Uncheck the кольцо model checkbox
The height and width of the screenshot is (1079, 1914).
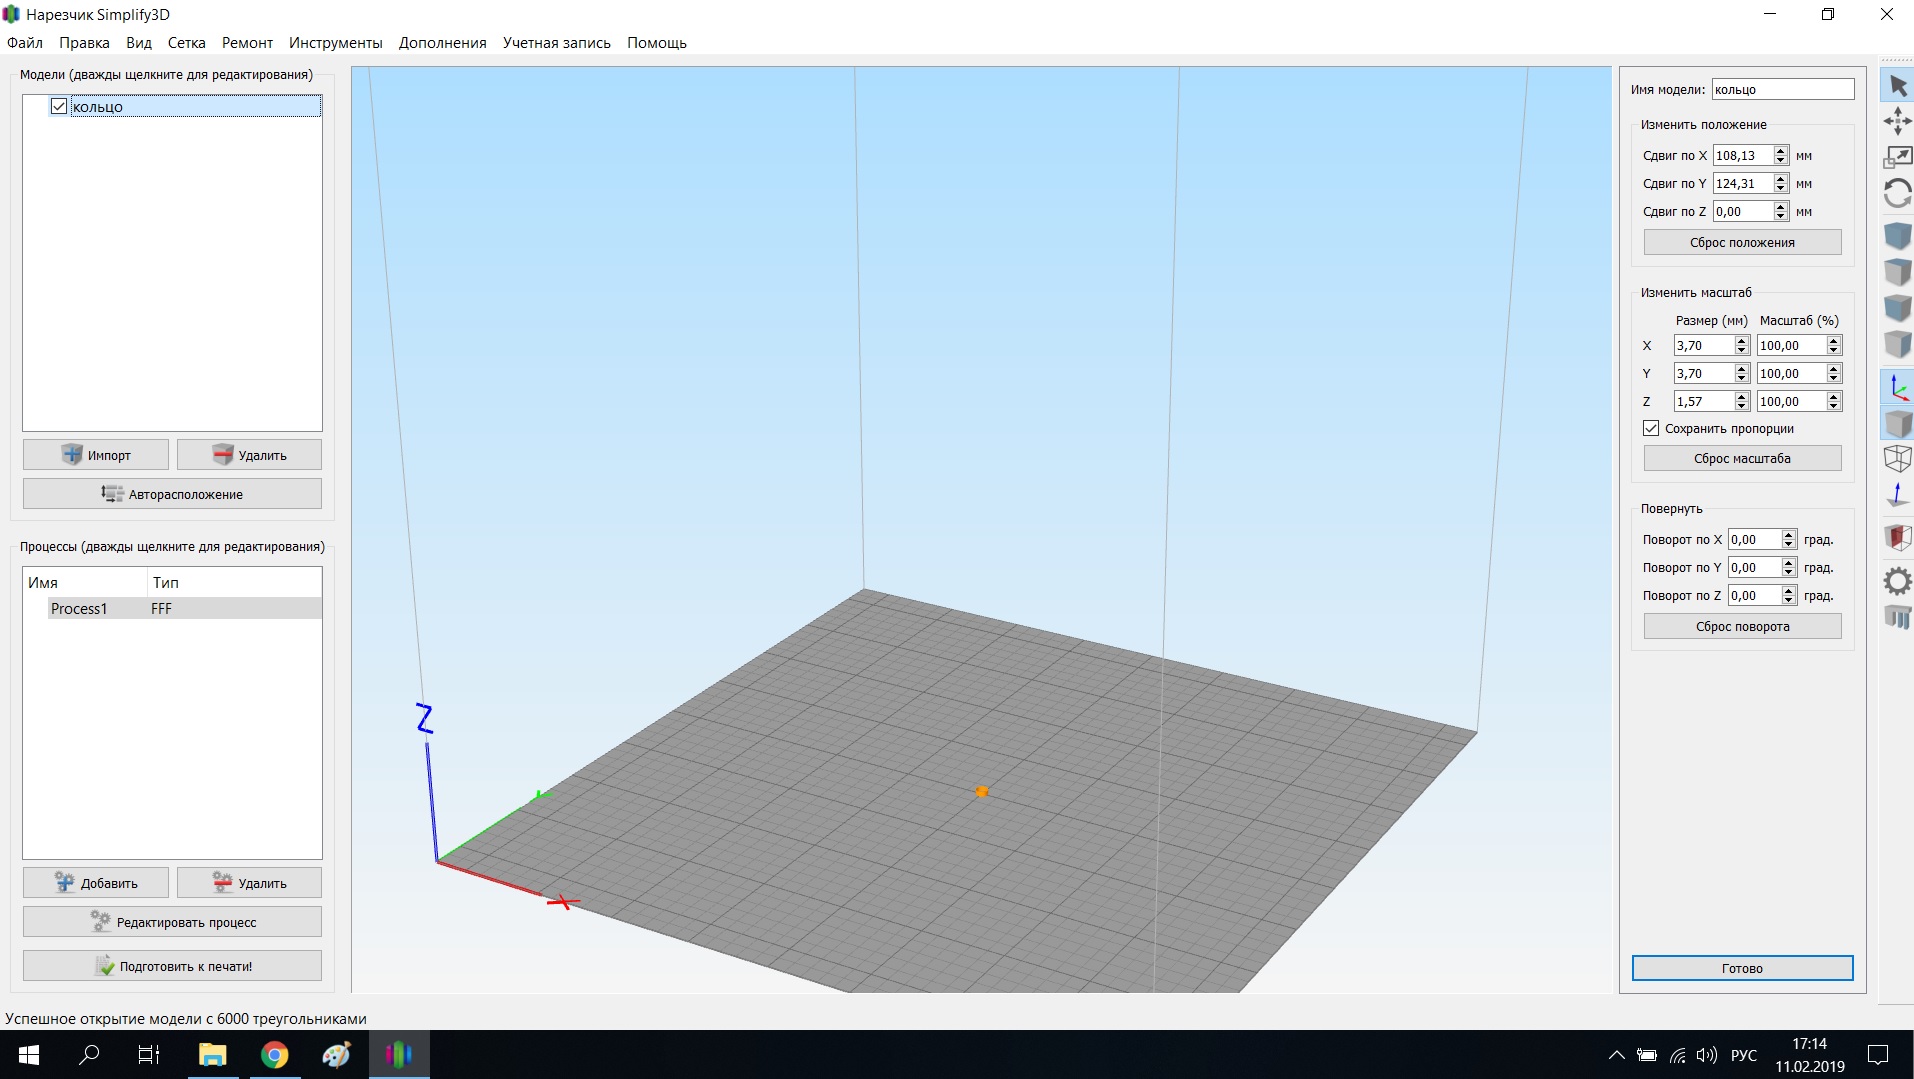click(59, 107)
